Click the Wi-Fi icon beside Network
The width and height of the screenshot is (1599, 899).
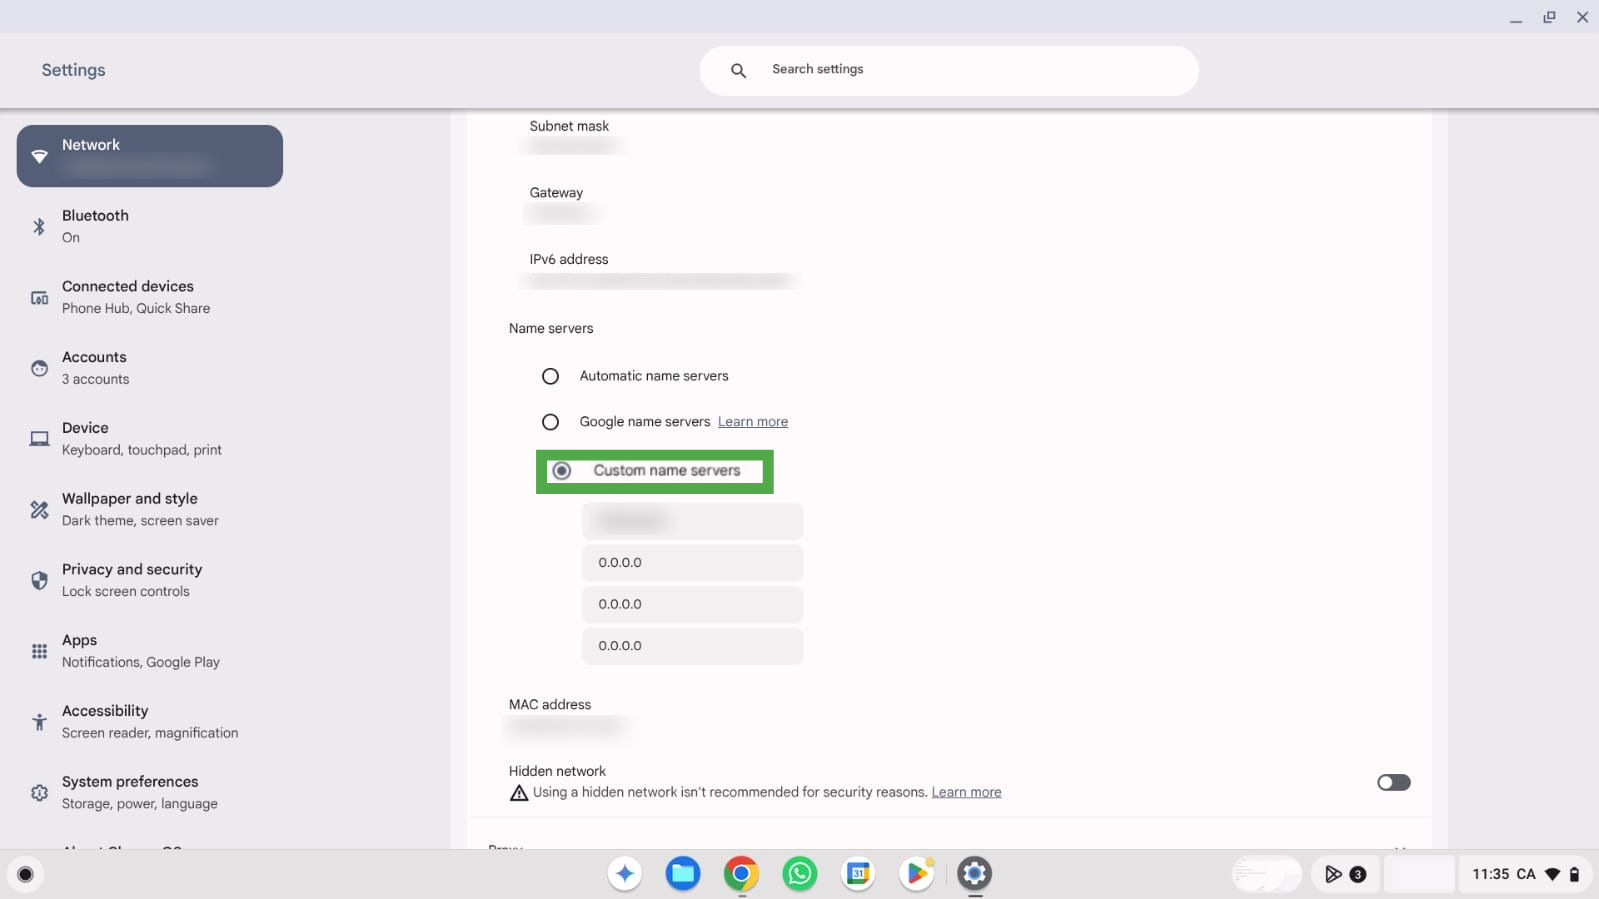[x=39, y=156]
